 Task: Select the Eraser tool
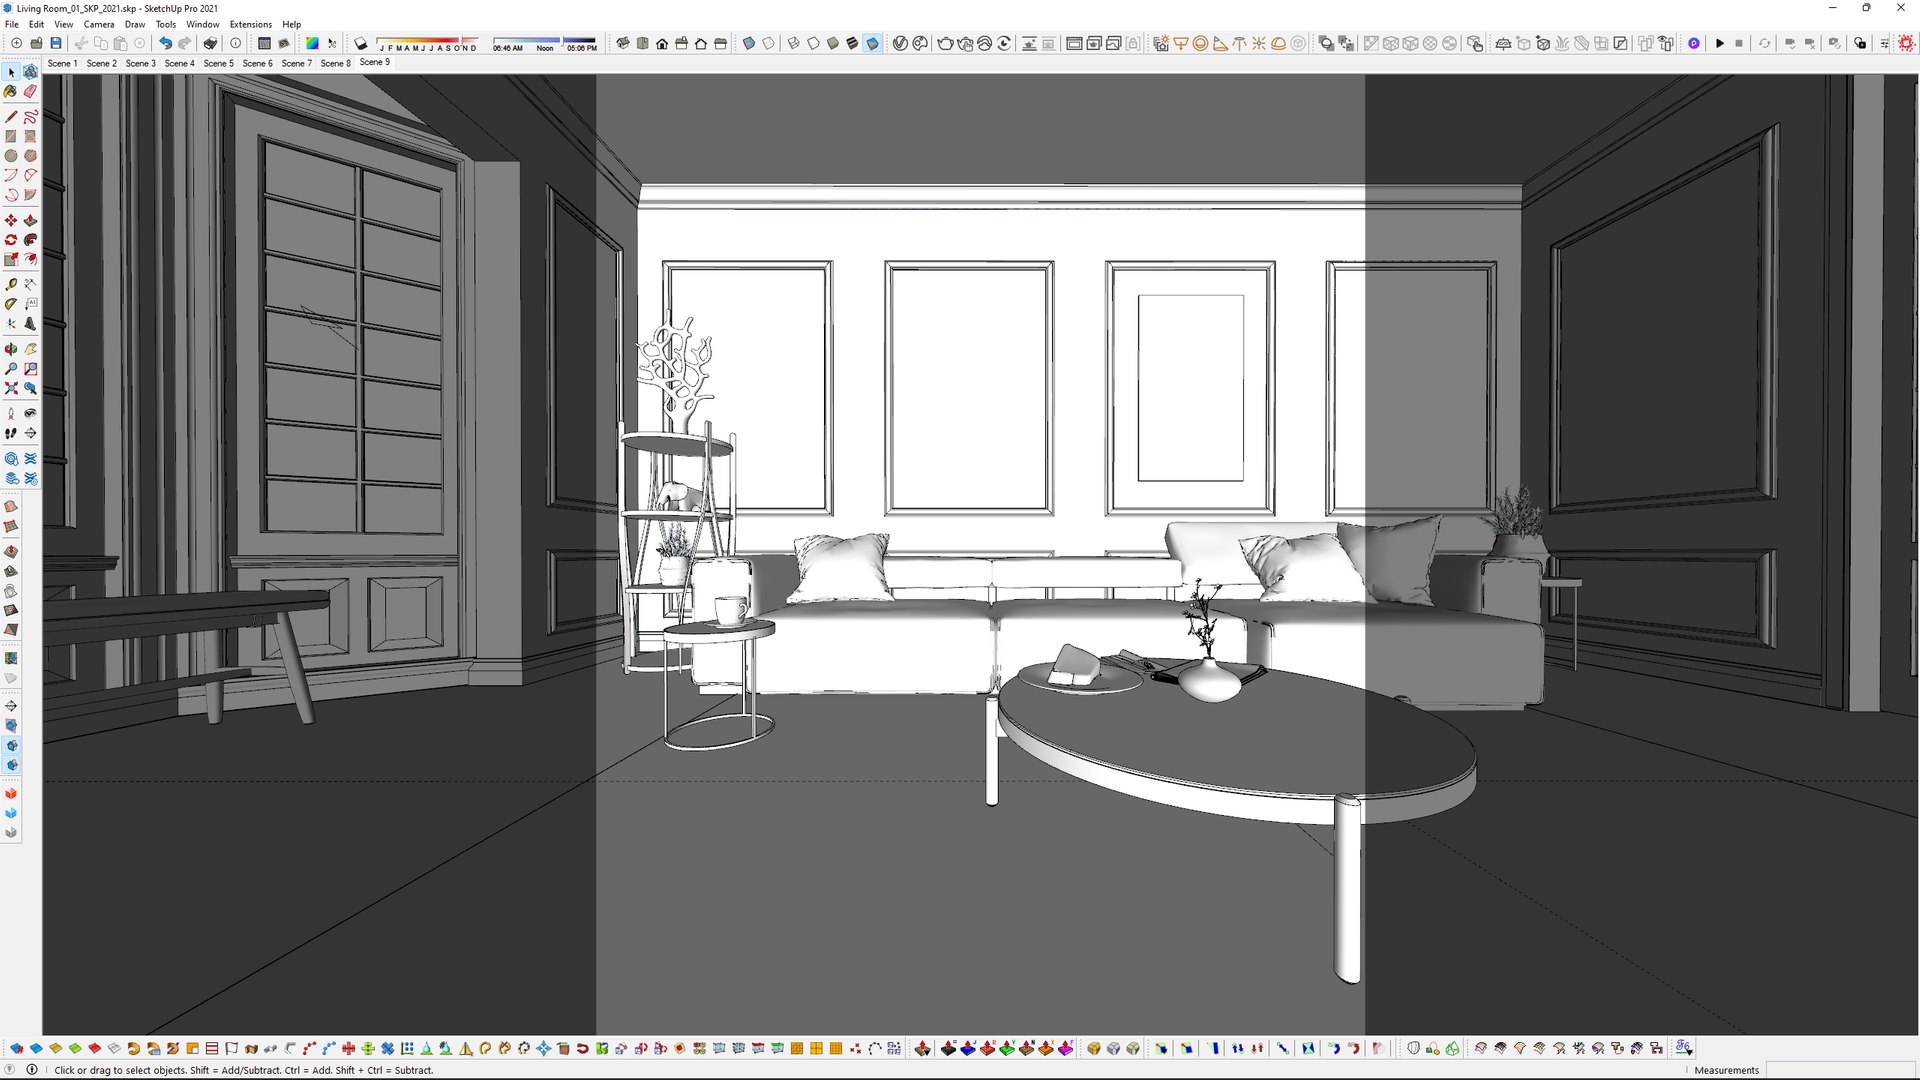[x=31, y=91]
